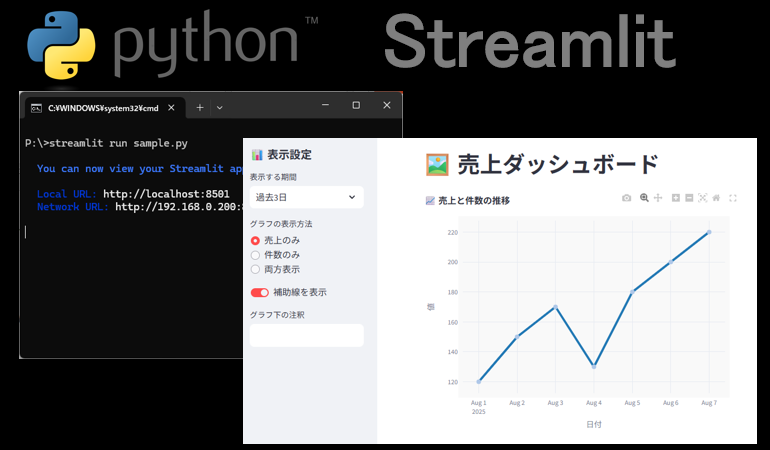The width and height of the screenshot is (770, 450).
Task: Download the plot as PNG with camera icon
Action: (x=626, y=198)
